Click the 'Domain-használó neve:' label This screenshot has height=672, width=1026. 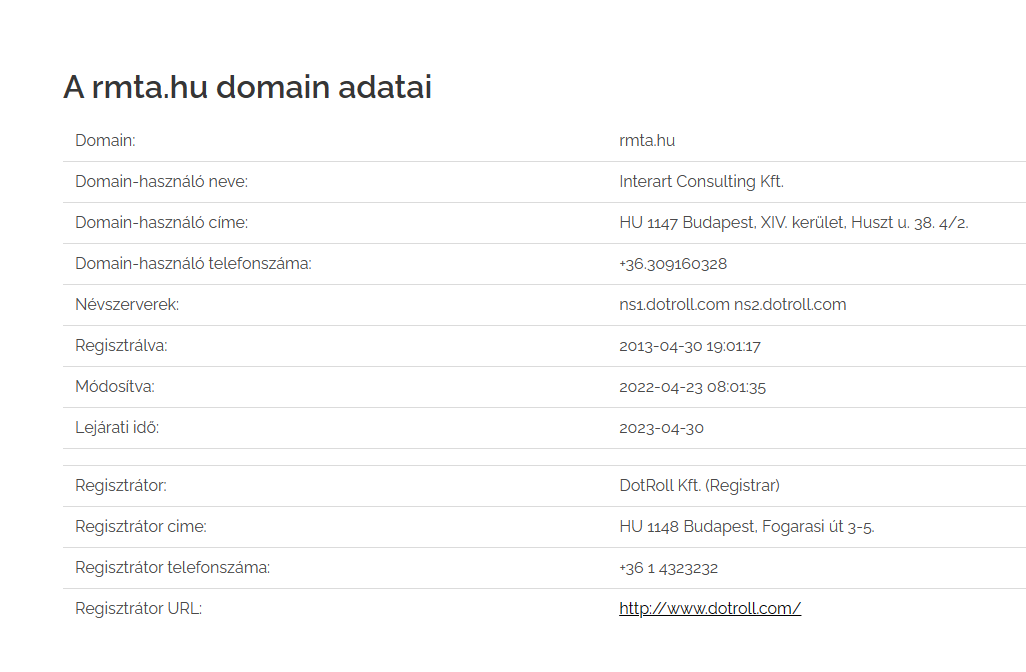pos(162,181)
